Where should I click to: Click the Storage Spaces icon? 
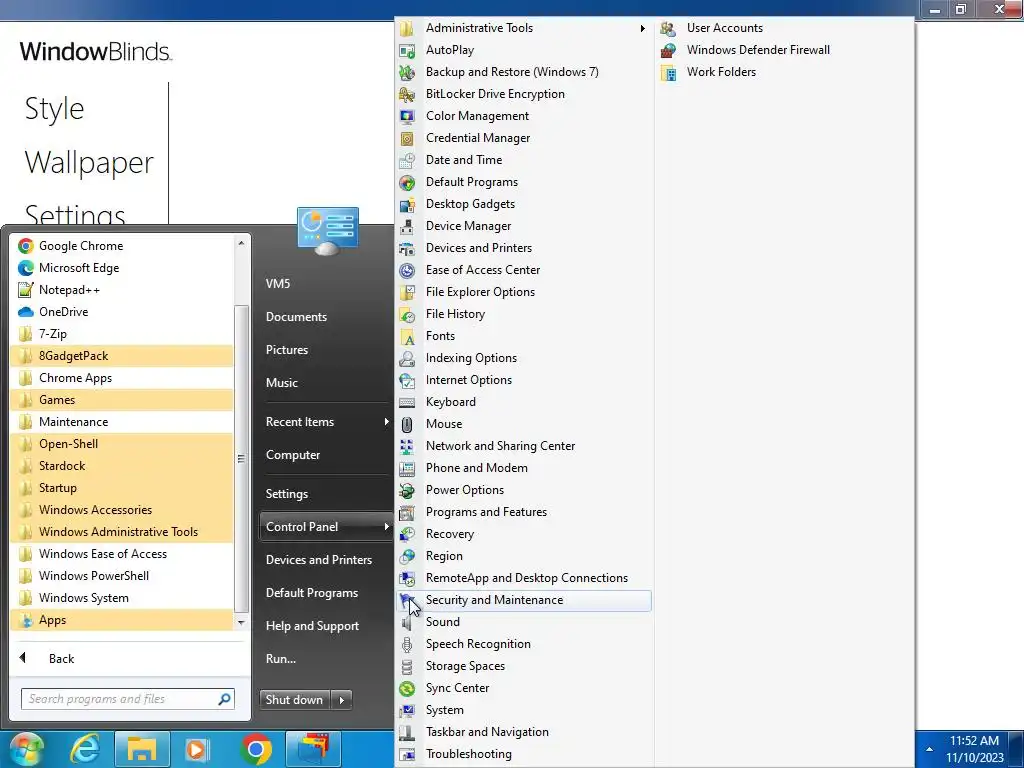[407, 667]
